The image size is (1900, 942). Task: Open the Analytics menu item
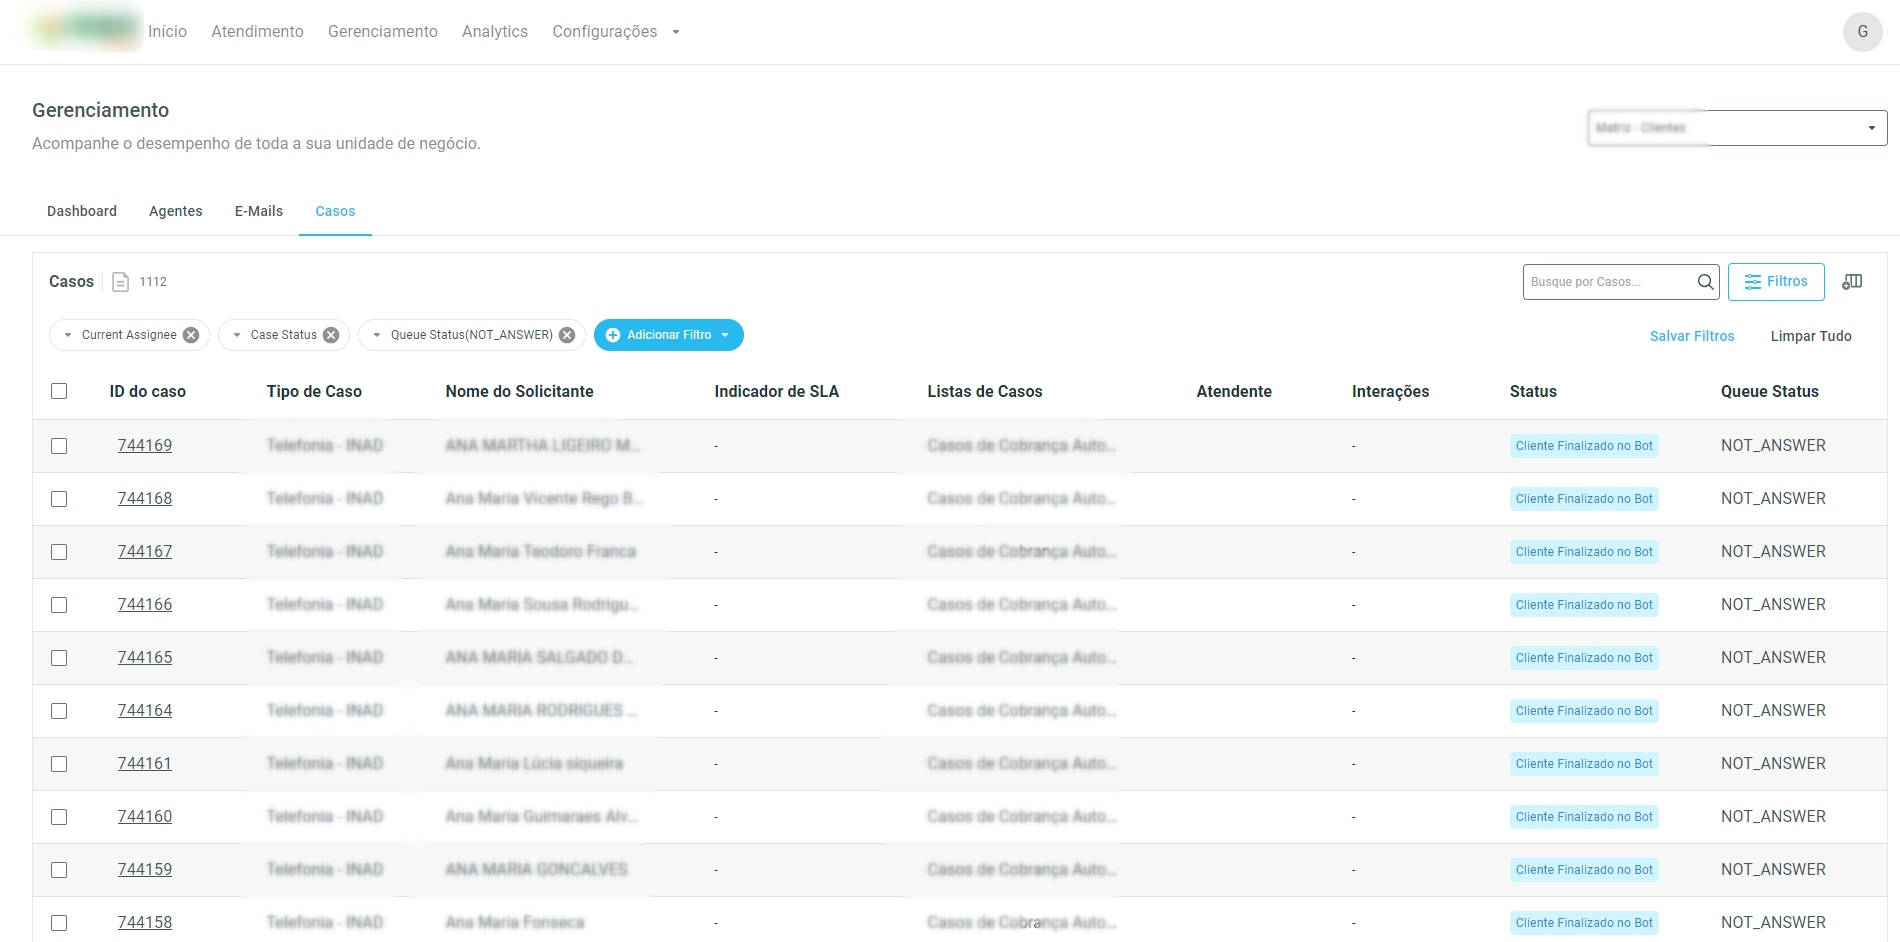pos(494,32)
